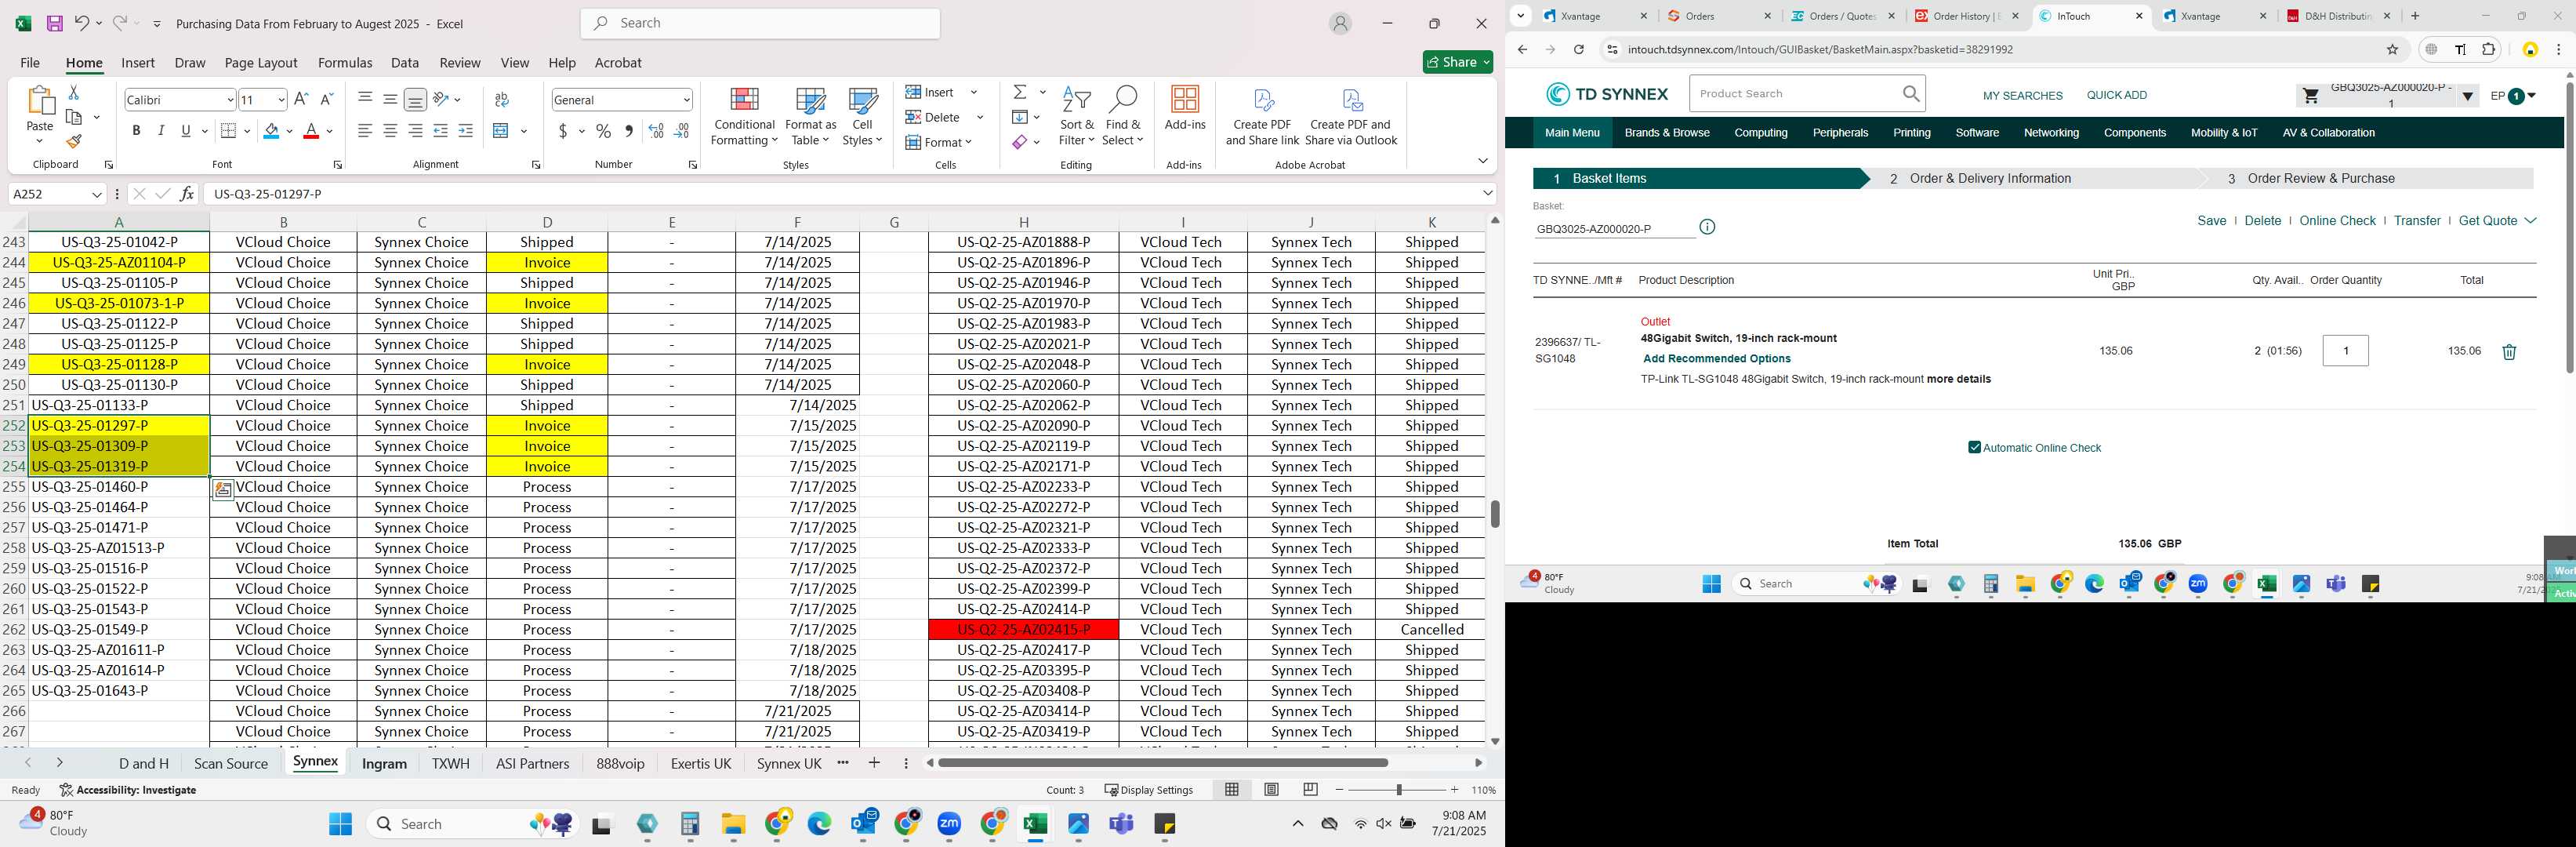The height and width of the screenshot is (847, 2576).
Task: Click the shopping cart icon on TD Synnex
Action: tap(2310, 96)
